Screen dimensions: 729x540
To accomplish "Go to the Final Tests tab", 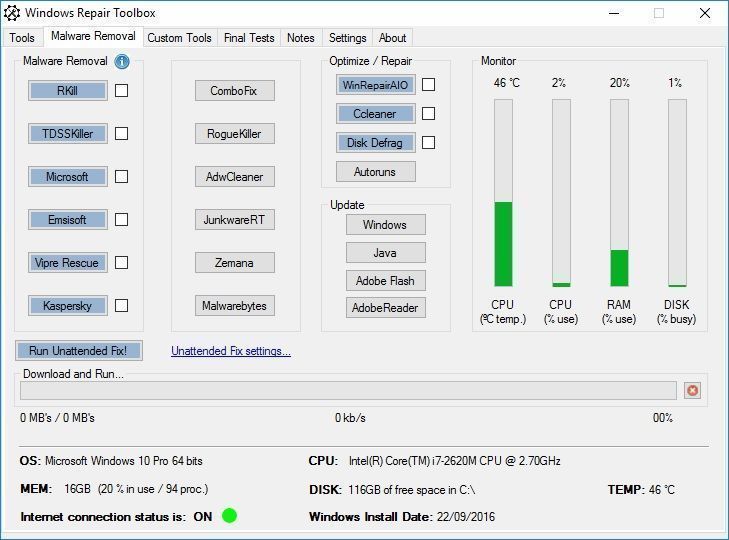I will [x=249, y=38].
